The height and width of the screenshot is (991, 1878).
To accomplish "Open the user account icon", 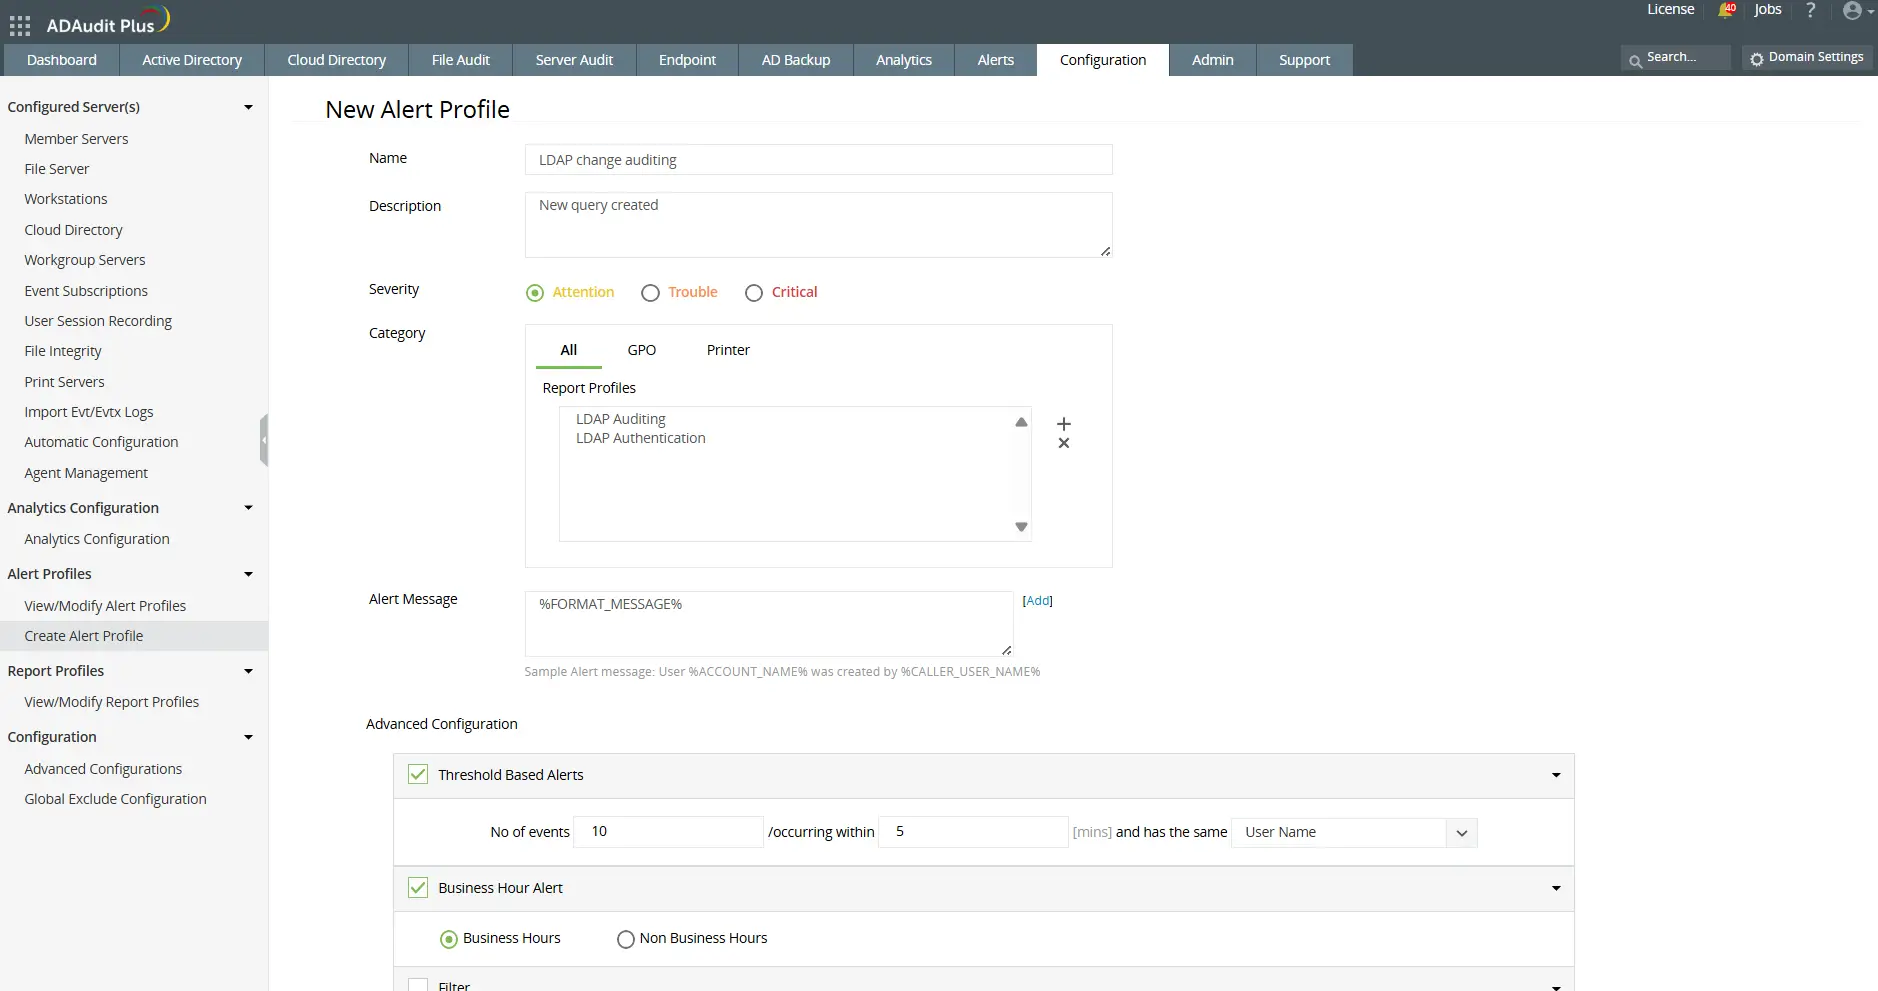I will pos(1852,12).
